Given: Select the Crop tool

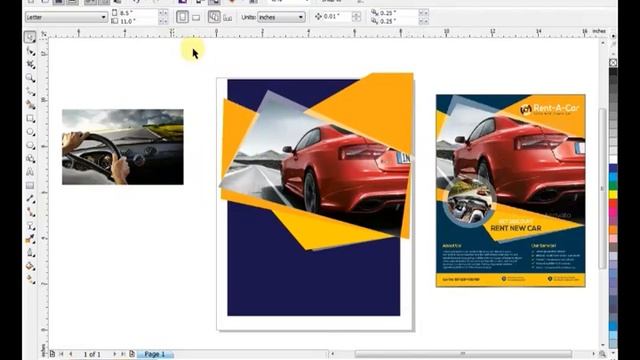Looking at the screenshot, I should click(30, 64).
